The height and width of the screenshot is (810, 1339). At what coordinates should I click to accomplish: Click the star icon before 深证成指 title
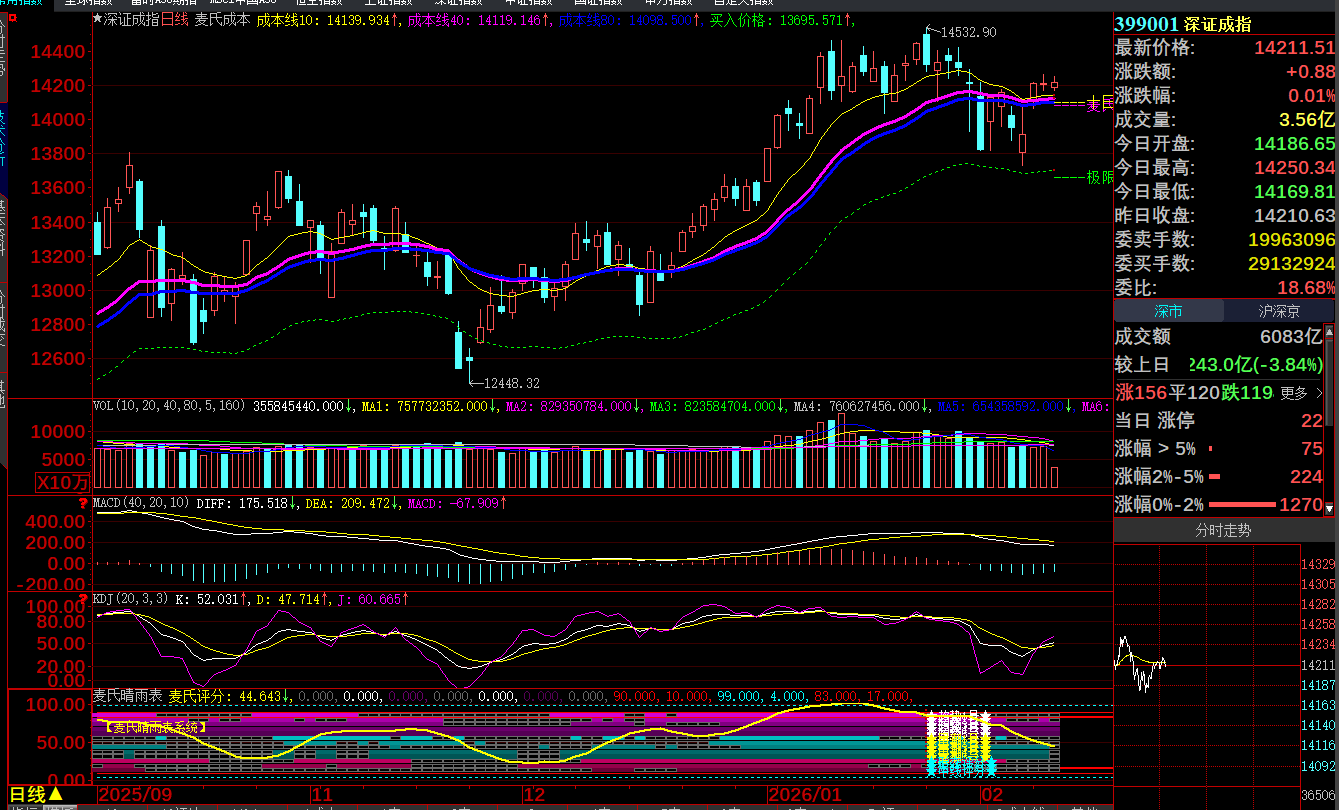tap(97, 19)
